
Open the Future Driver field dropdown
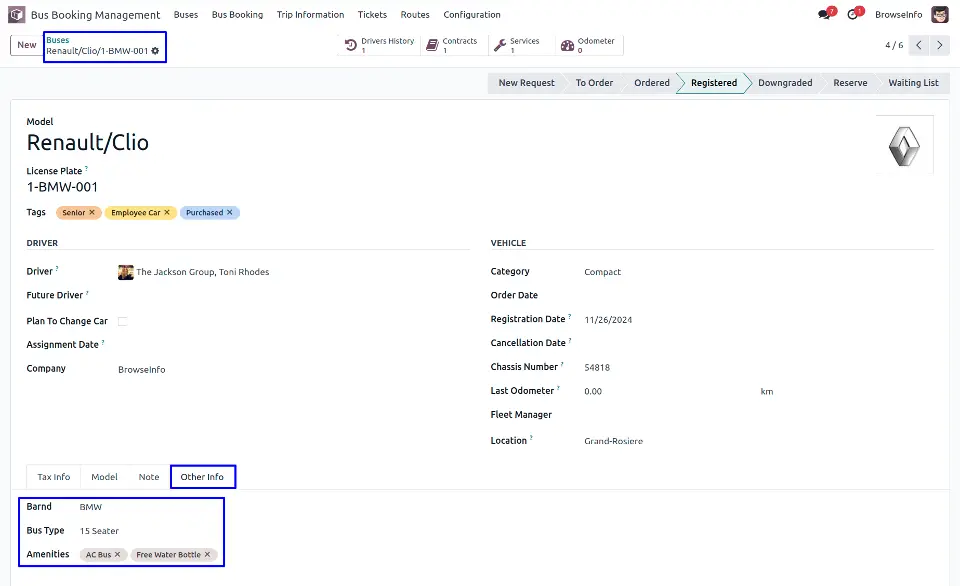click(x=293, y=296)
